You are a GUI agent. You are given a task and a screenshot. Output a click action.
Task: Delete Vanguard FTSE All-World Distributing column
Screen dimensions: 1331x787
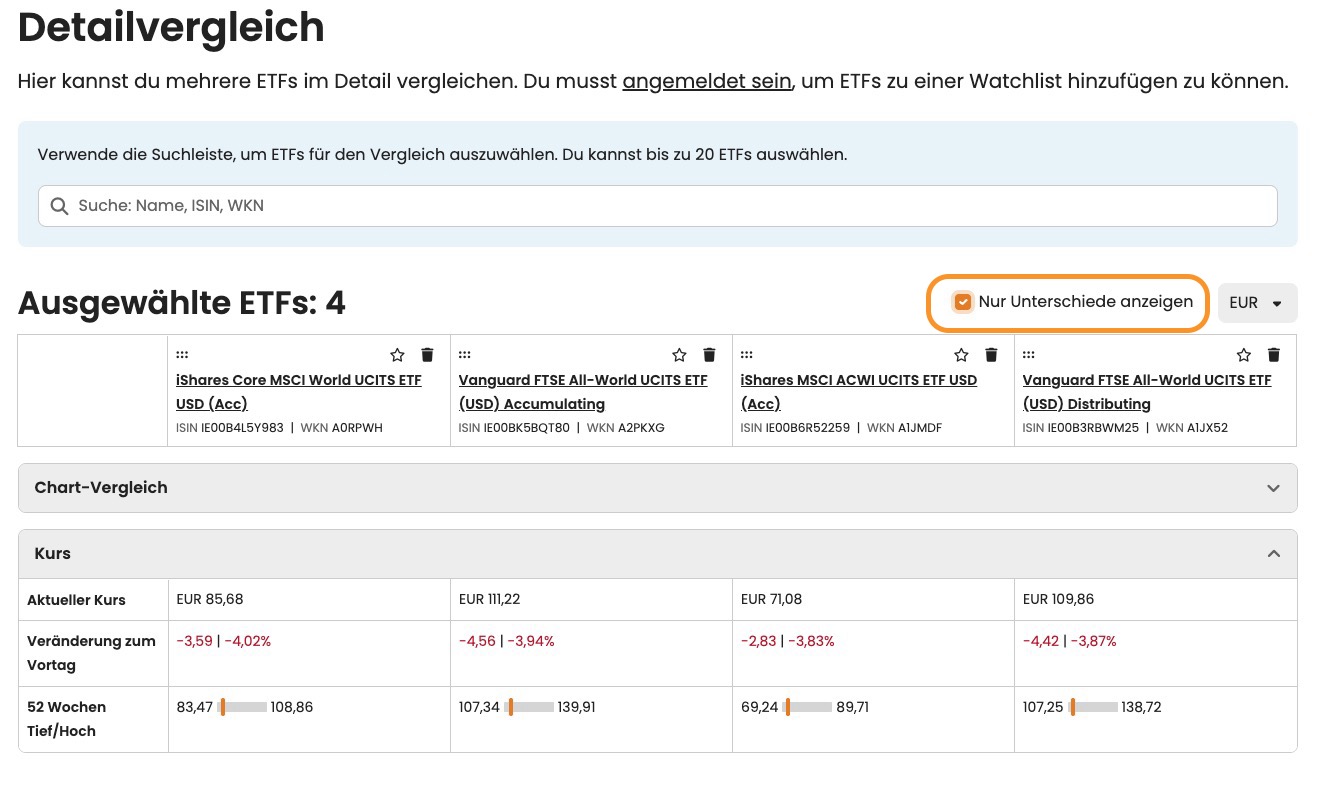tap(1273, 355)
